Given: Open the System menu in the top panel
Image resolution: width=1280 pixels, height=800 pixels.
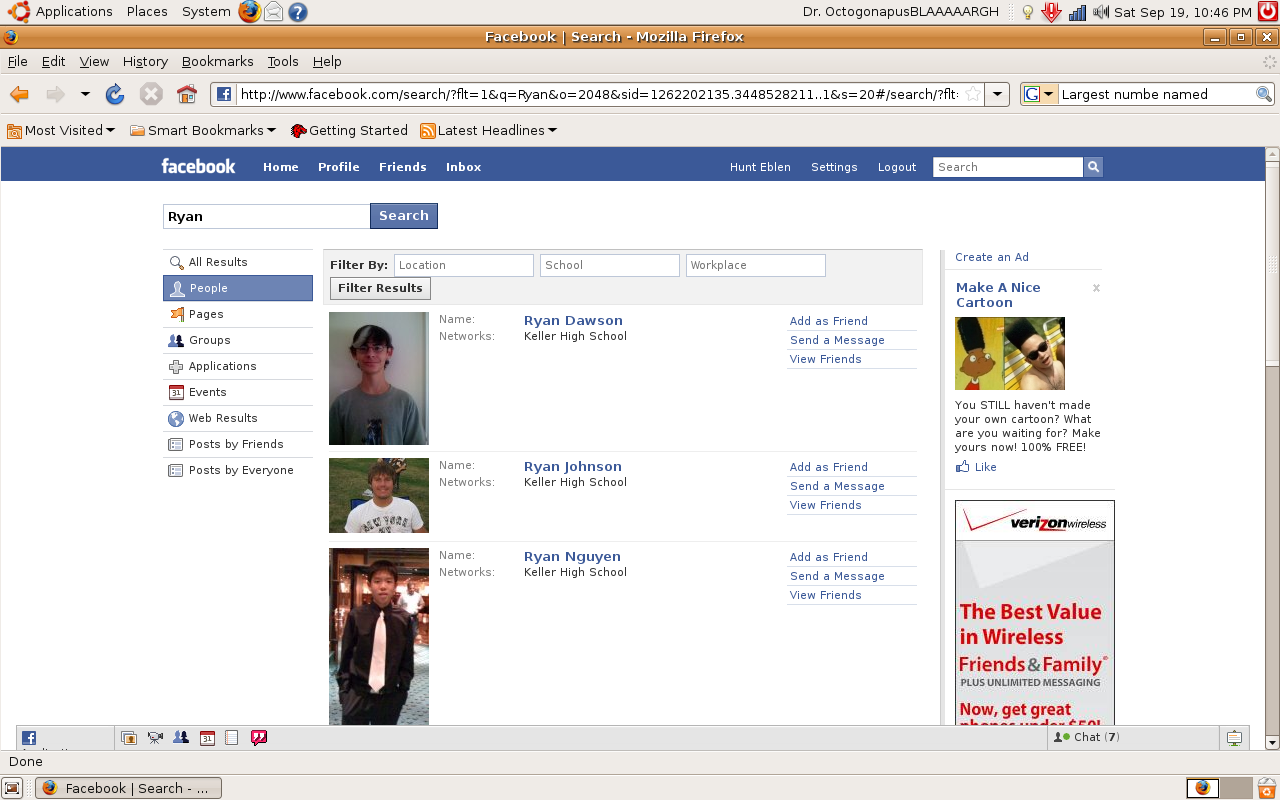Looking at the screenshot, I should (x=205, y=11).
